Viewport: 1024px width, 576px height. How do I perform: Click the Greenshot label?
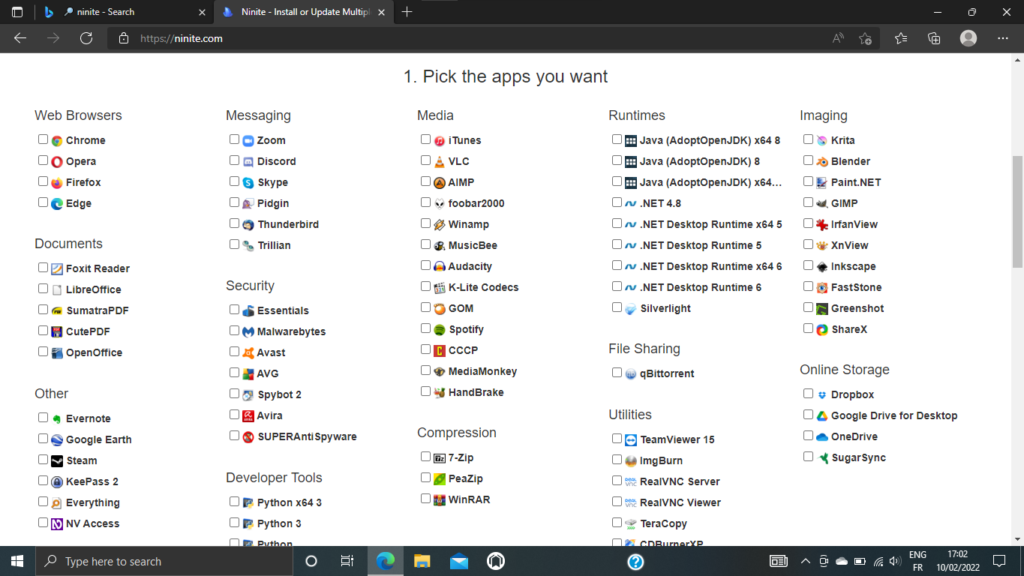pyautogui.click(x=857, y=308)
